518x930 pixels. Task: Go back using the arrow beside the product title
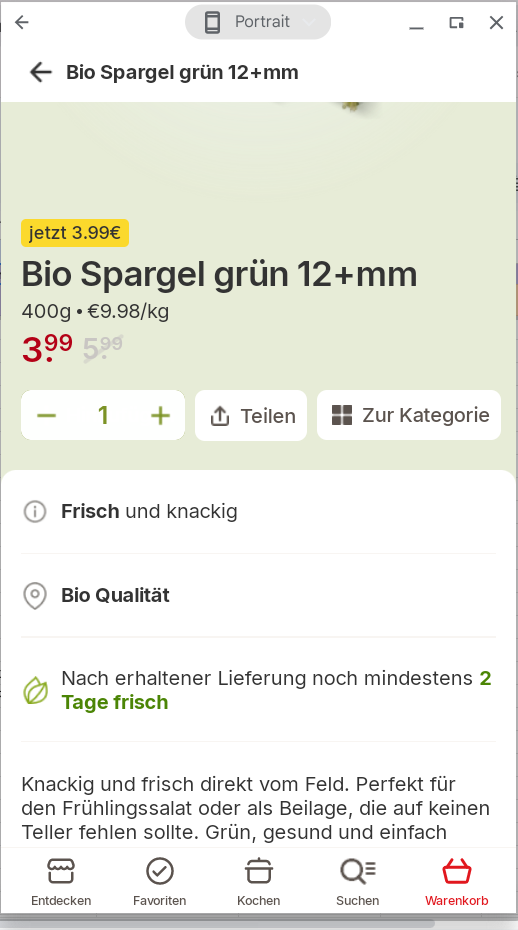point(40,72)
